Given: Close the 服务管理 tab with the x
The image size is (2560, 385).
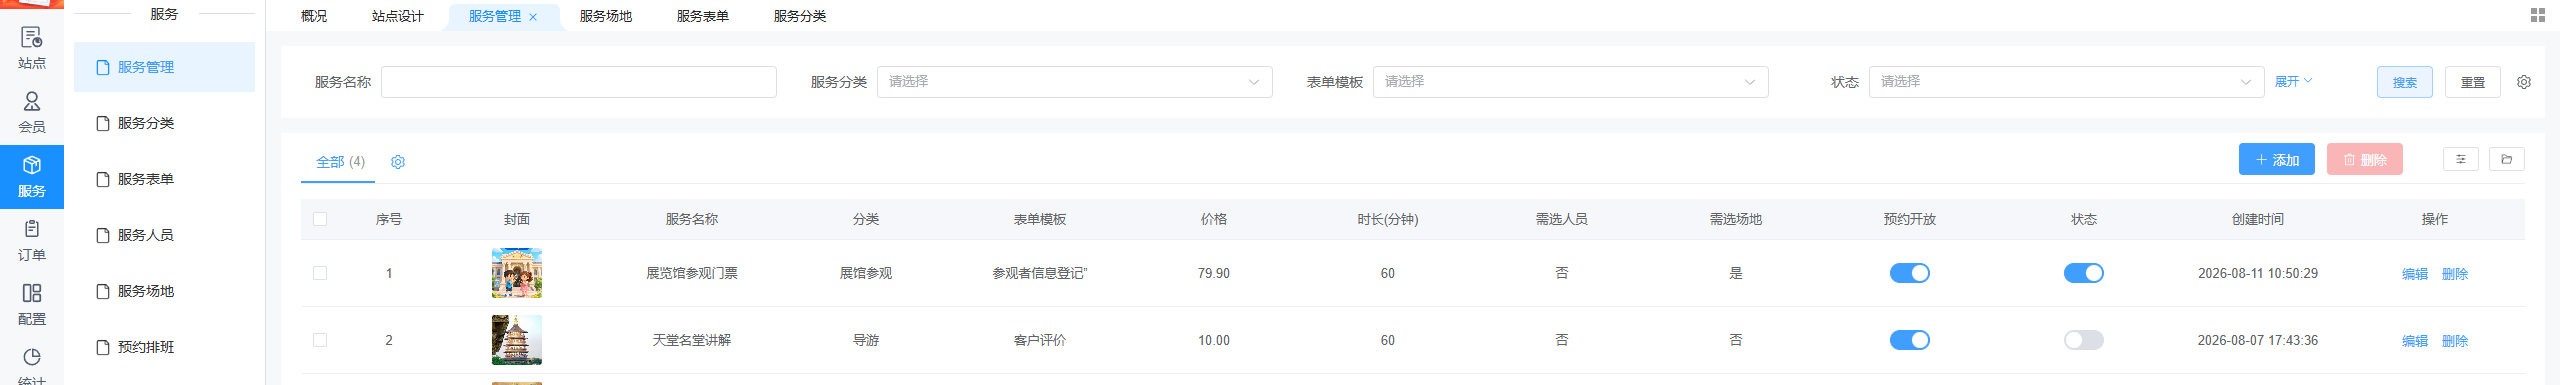Looking at the screenshot, I should click(533, 17).
